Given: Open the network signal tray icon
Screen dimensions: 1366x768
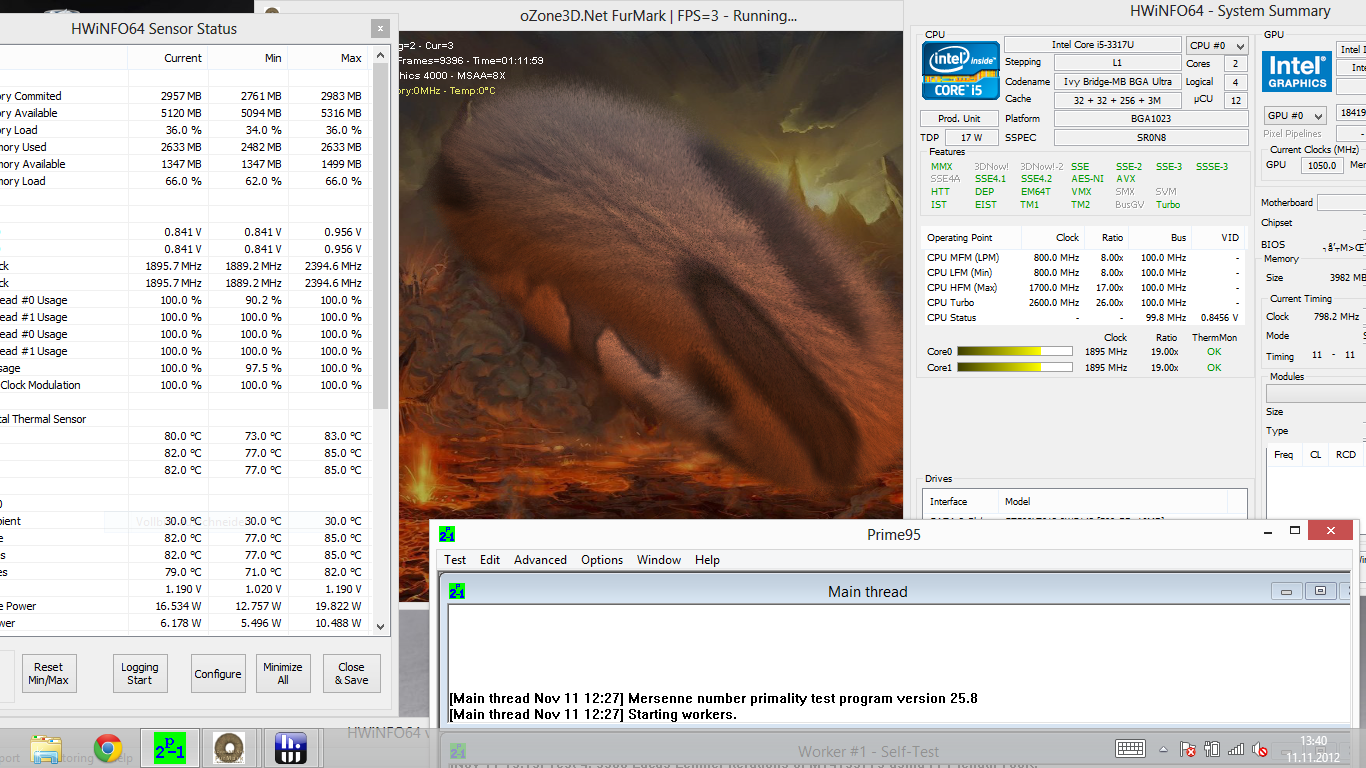Looking at the screenshot, I should [x=1236, y=749].
